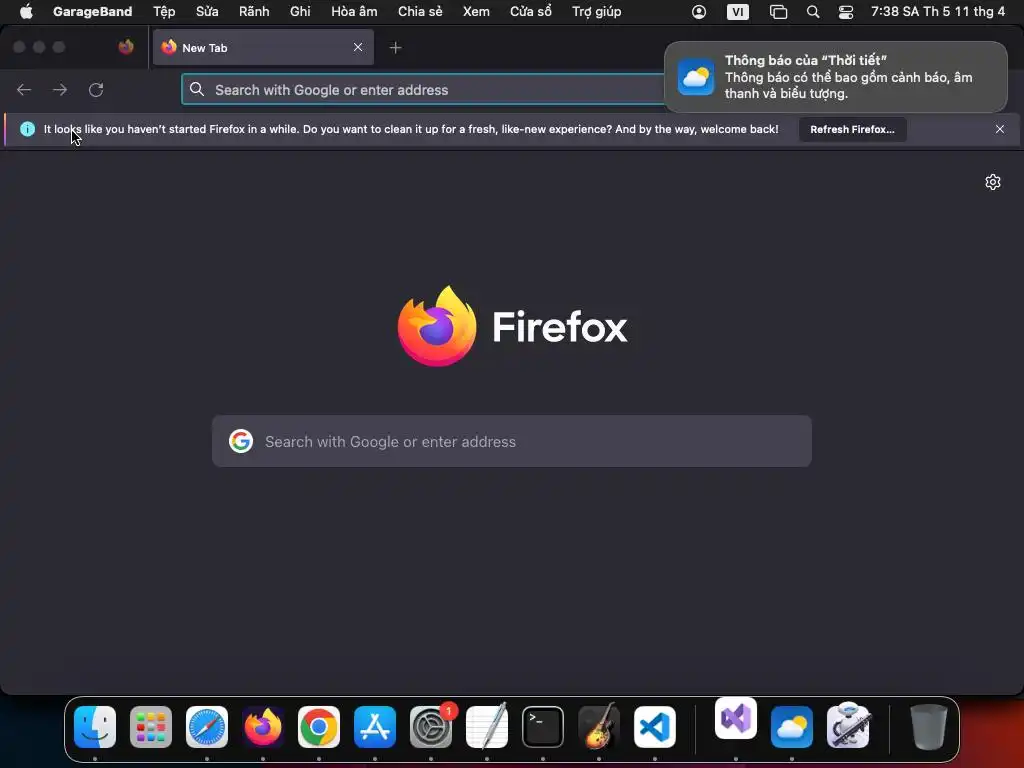Open the Sửa menu
1024x768 pixels.
point(207,11)
